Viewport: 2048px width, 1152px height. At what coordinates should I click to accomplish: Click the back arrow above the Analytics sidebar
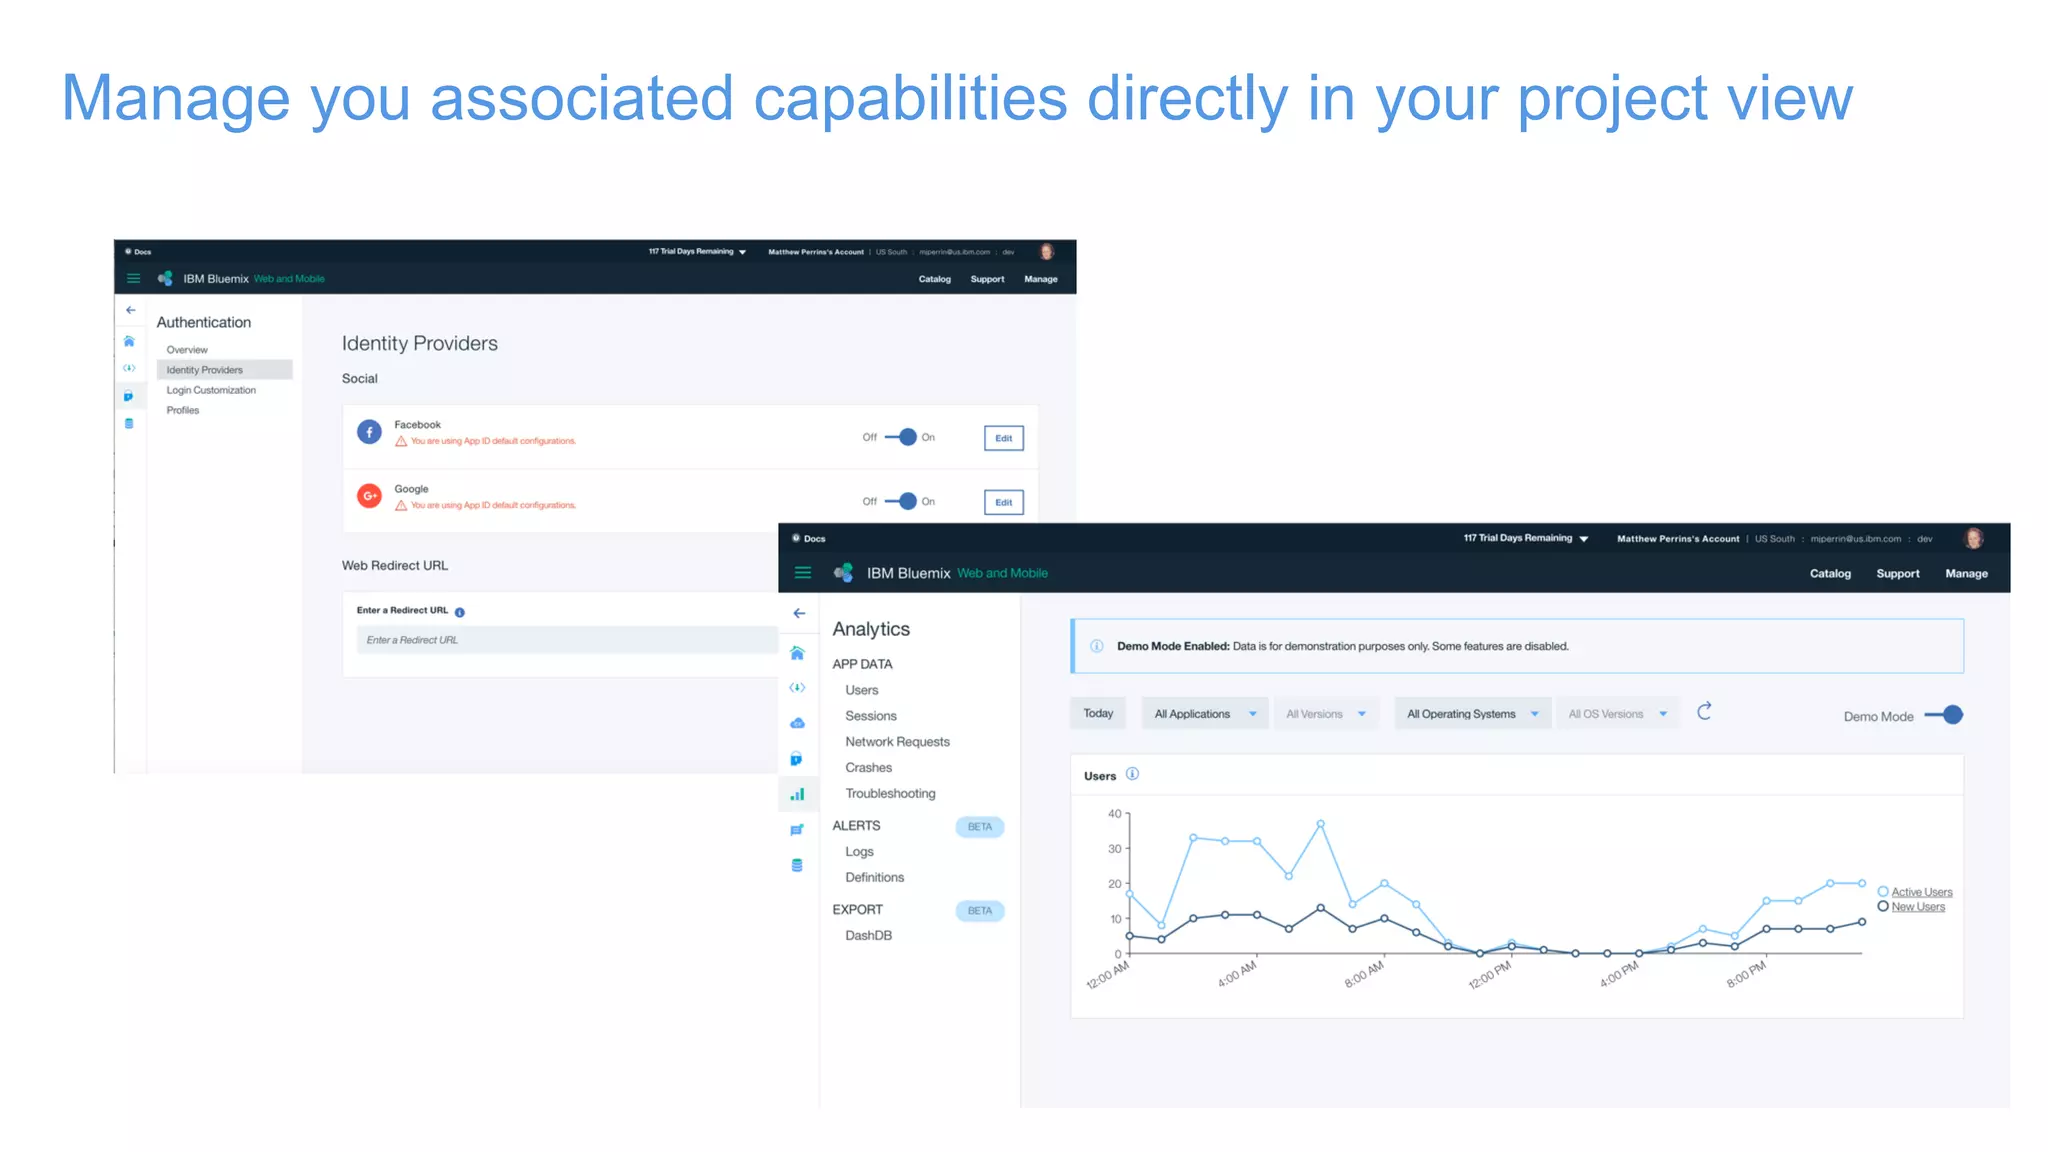click(x=799, y=613)
